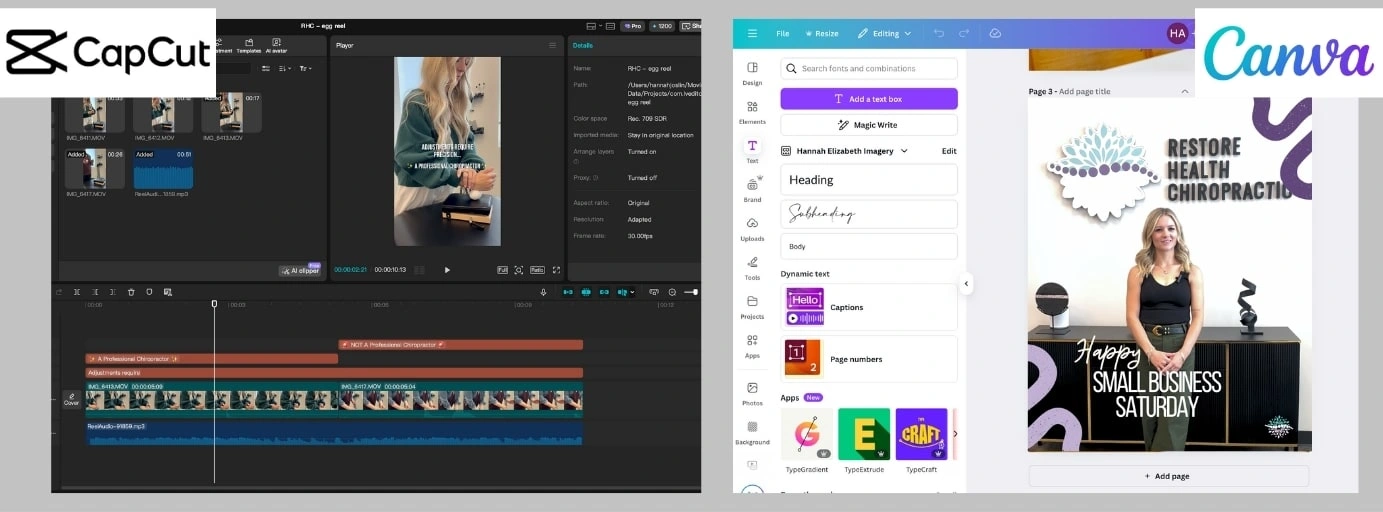Open CapCut layout dropdown in title bar
Viewport: 1383px width, 512px height.
pos(595,26)
